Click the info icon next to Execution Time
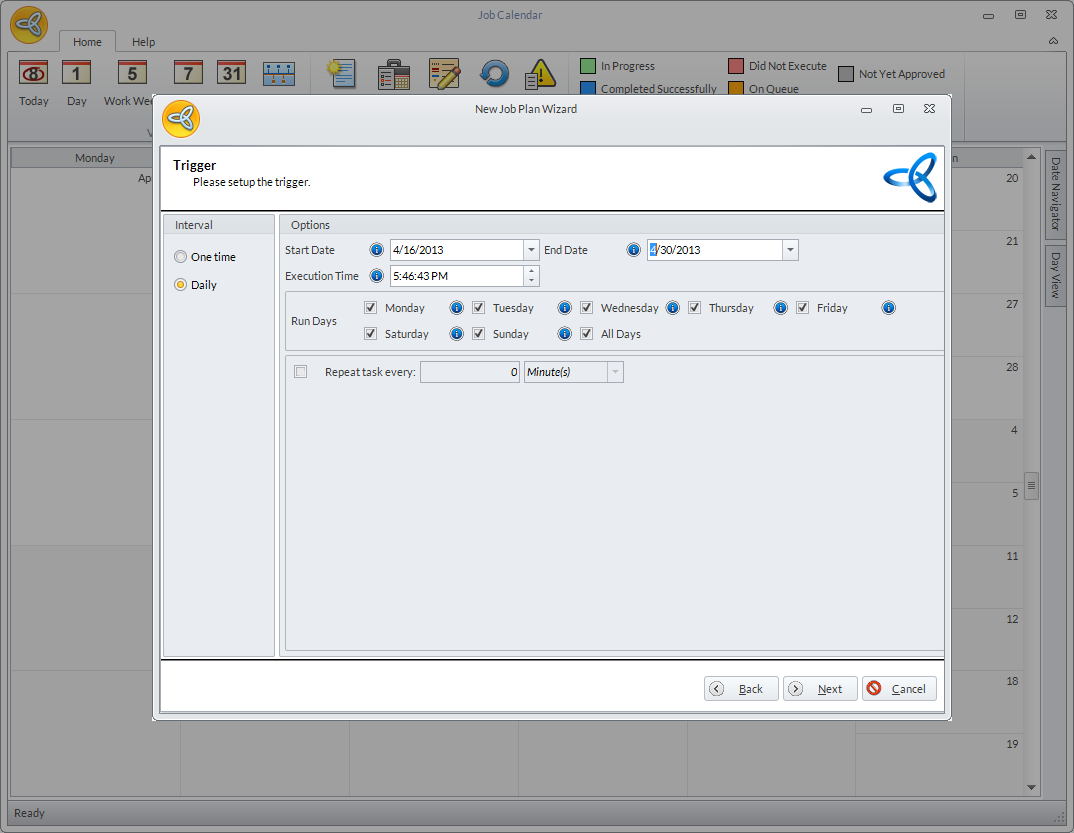1074x833 pixels. point(377,276)
